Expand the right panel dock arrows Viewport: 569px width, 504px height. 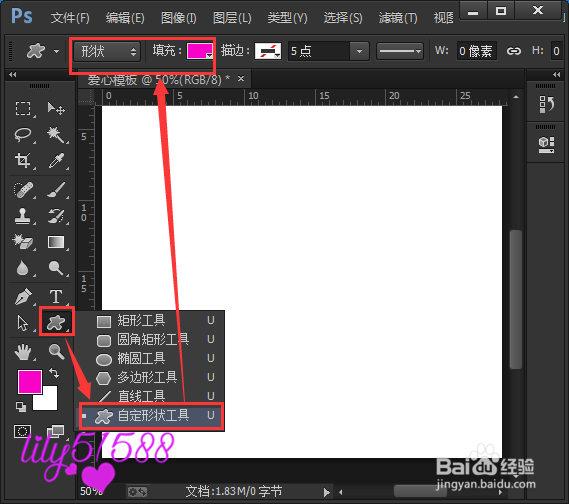(556, 74)
